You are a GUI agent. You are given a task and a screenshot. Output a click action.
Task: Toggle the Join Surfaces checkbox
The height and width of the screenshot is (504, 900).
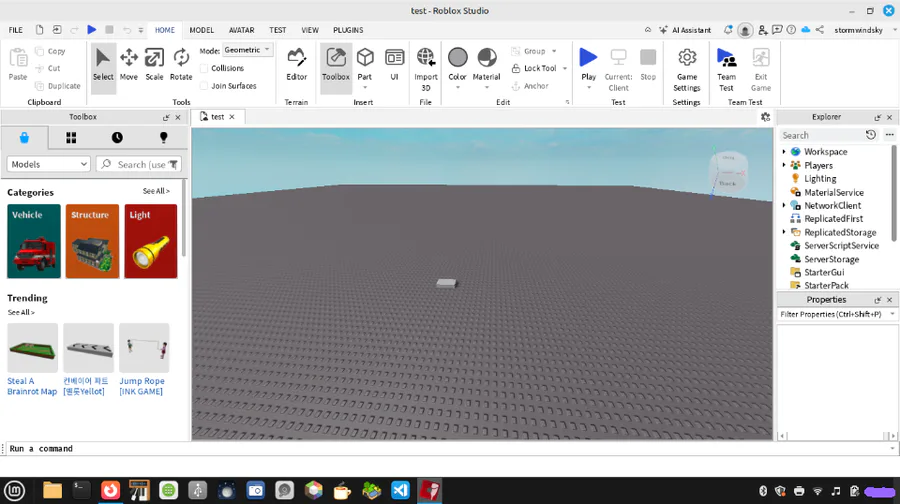point(204,86)
